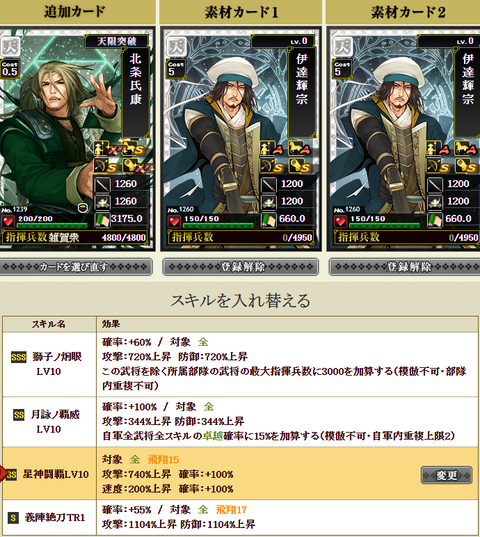Click the 伊達輝宗 card in 素材カード2
Viewport: 480px width, 537px height.
[x=403, y=139]
